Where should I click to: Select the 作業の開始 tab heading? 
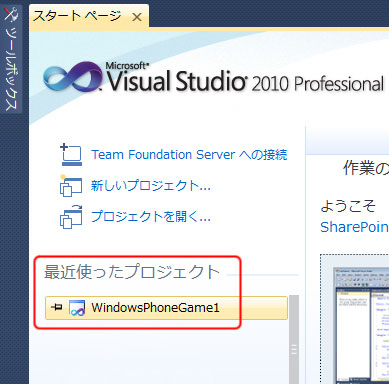[x=366, y=168]
